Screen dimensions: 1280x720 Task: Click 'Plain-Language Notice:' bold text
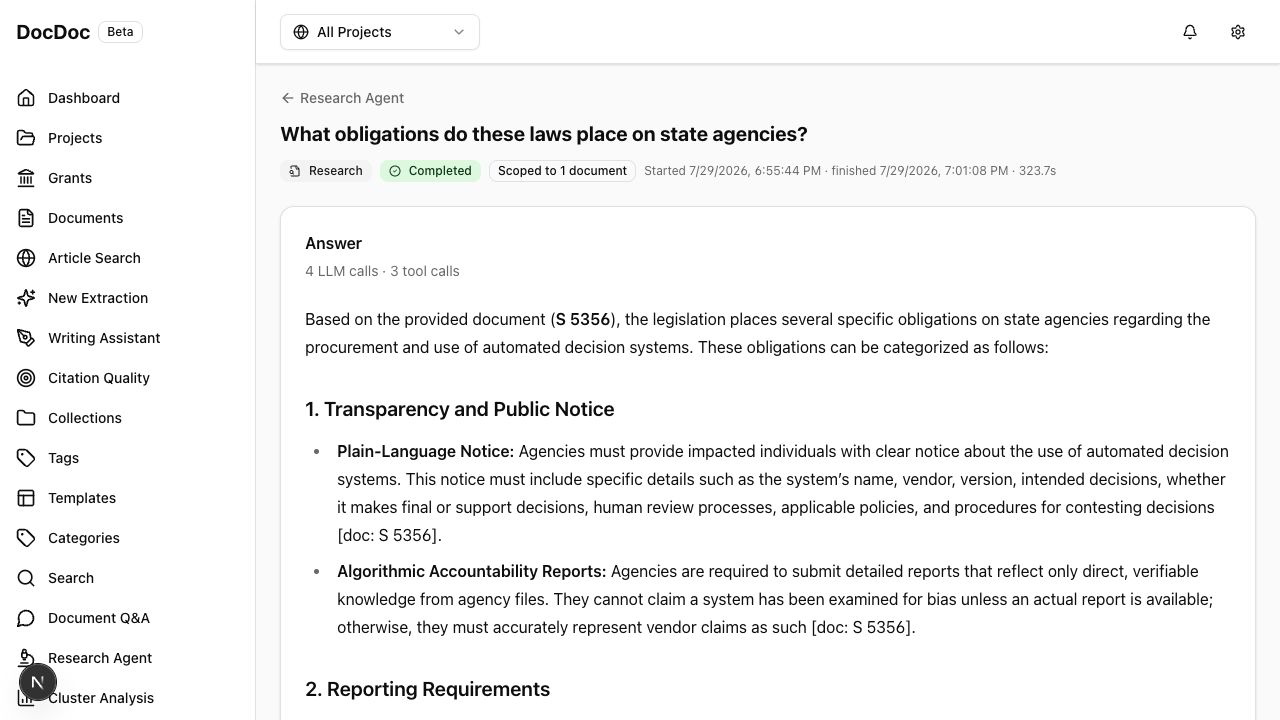[425, 451]
